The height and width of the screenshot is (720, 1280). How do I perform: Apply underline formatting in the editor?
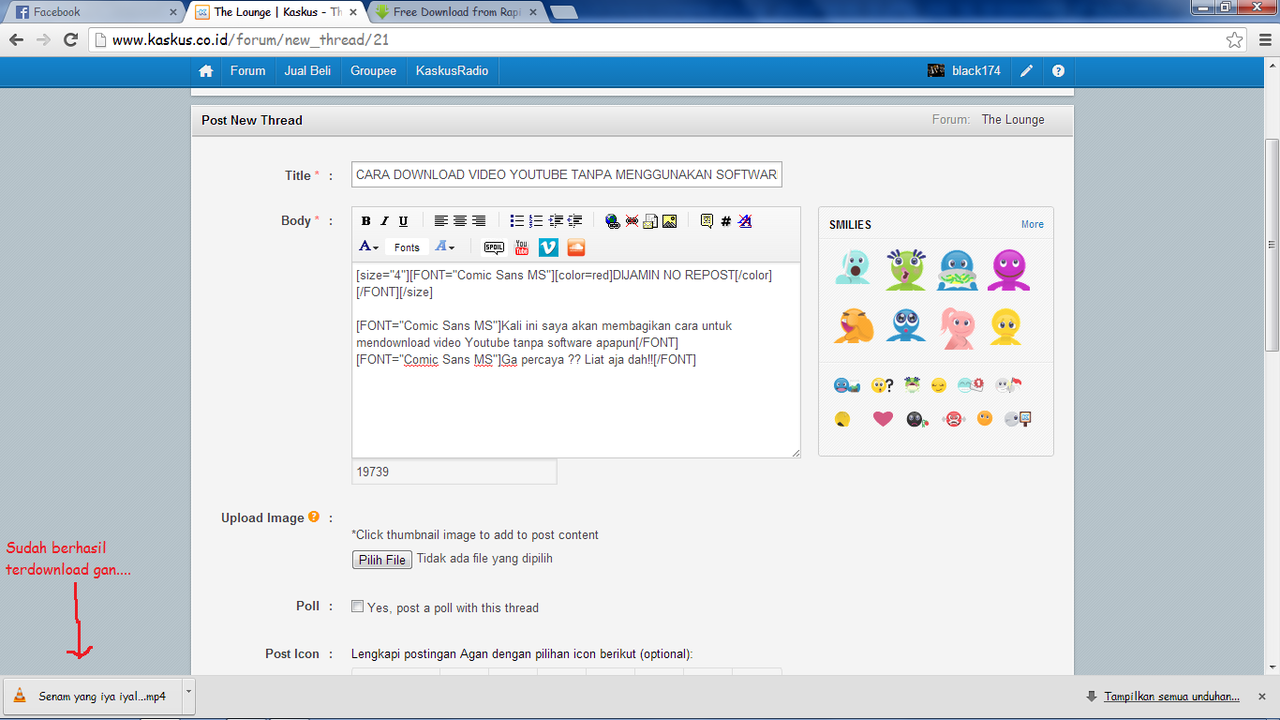(x=403, y=221)
